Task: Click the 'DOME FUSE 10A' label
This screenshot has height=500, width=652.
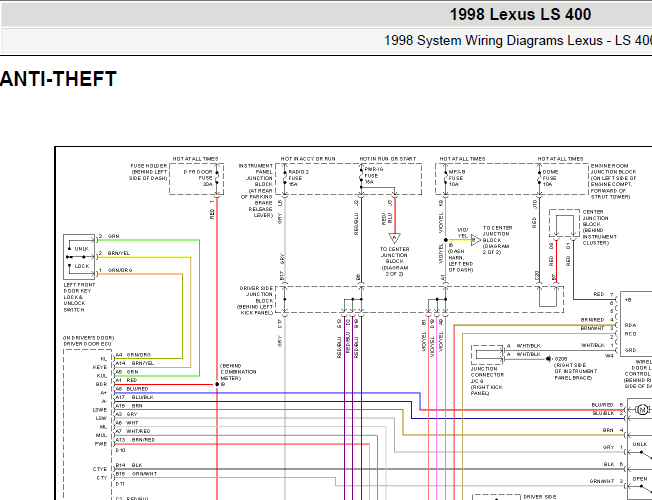Action: 550,178
